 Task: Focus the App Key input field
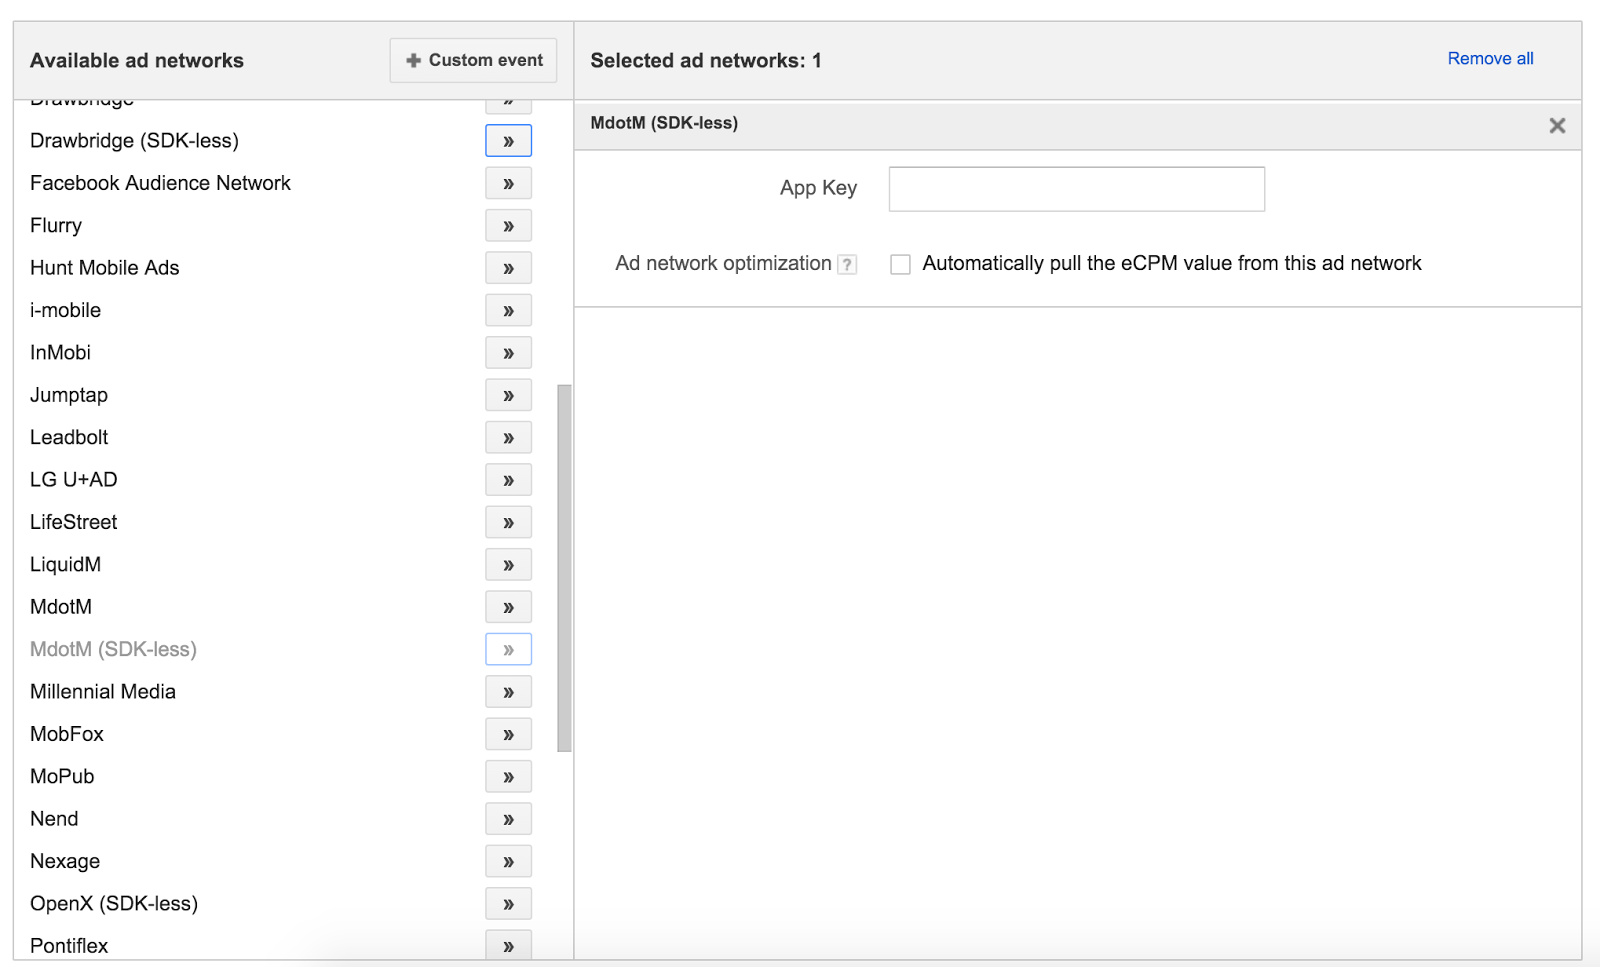pyautogui.click(x=1076, y=189)
